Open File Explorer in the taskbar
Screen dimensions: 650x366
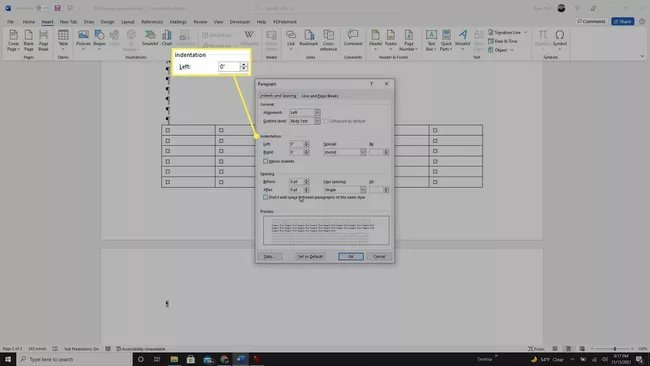click(174, 359)
